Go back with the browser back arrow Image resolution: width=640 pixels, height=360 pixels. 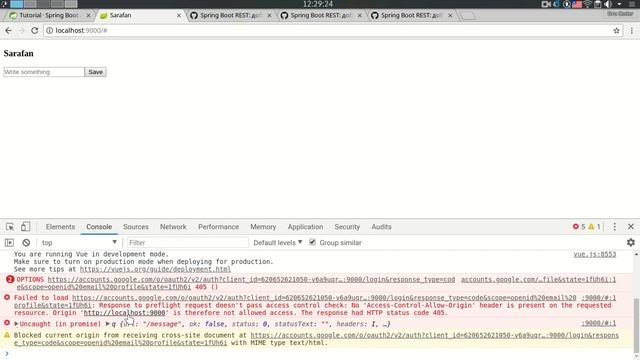pos(9,31)
